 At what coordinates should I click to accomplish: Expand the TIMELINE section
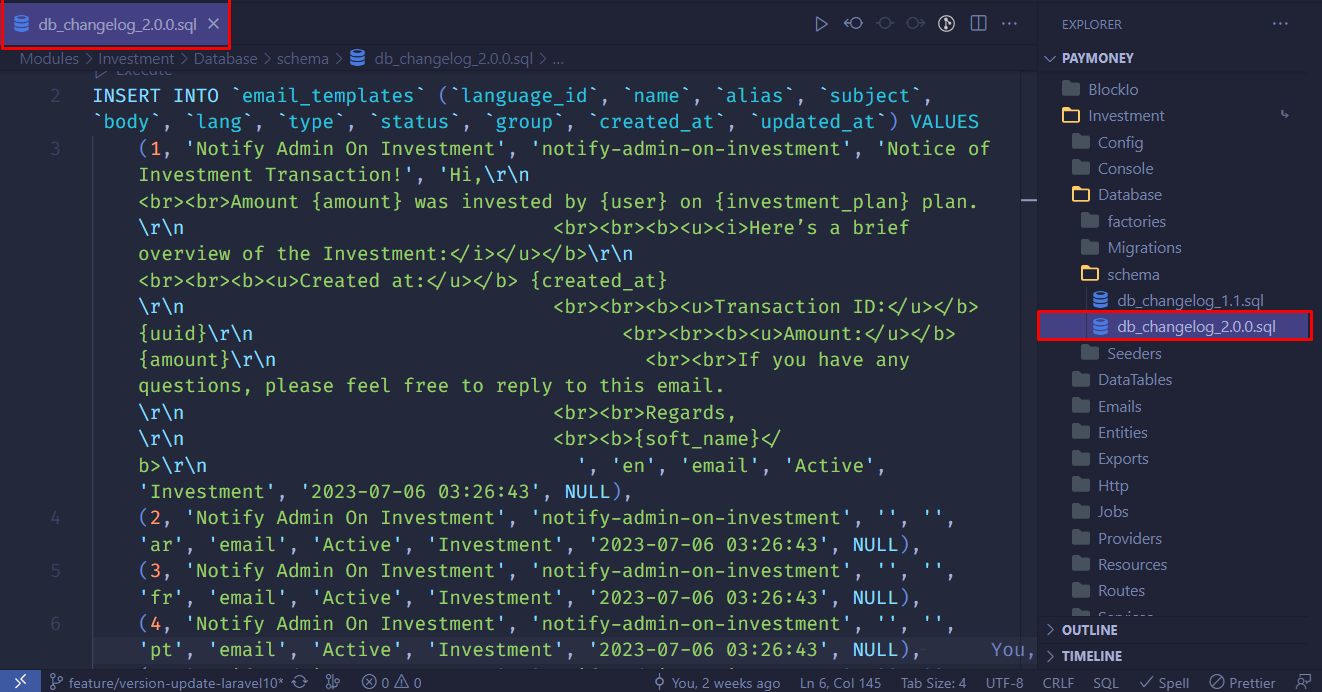(1090, 656)
